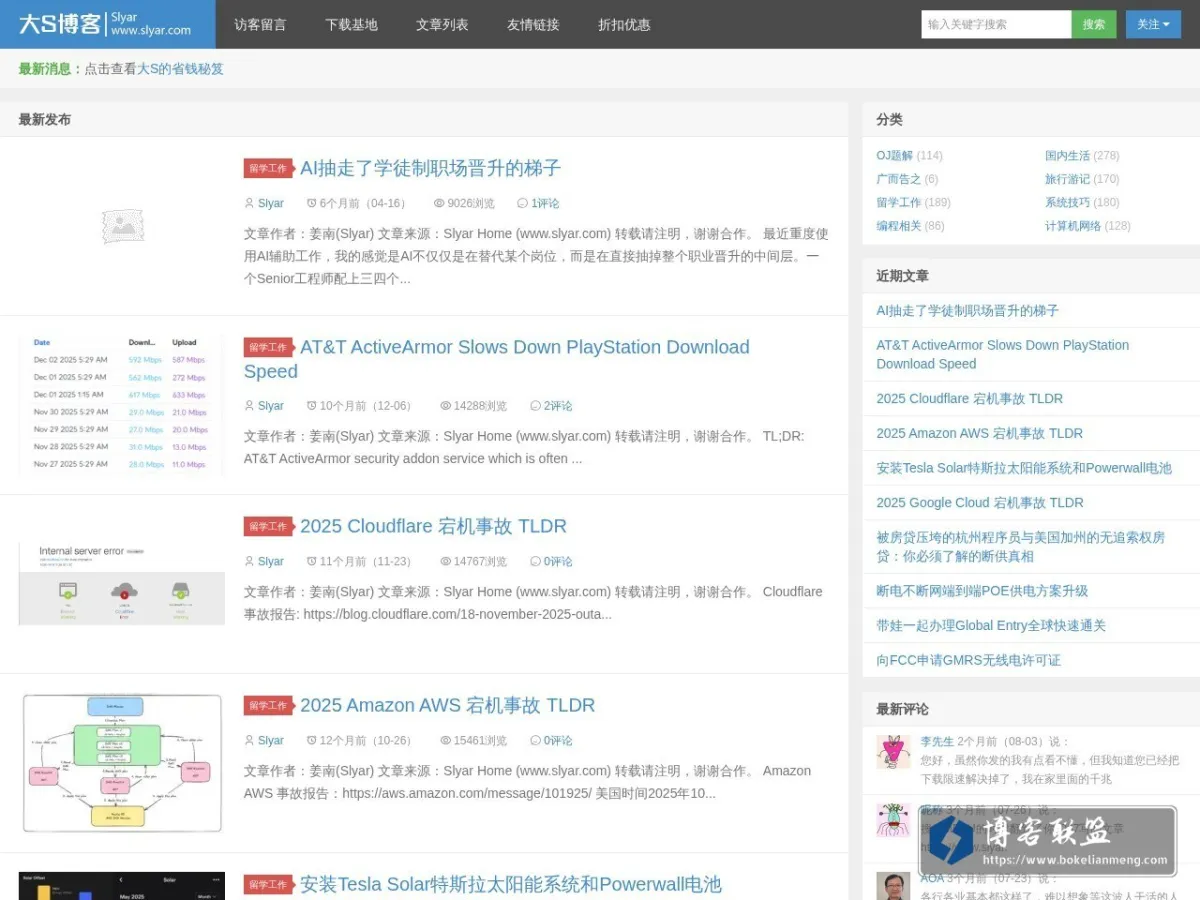Focus the 输入关键字搜索 search field
1200x900 pixels.
(x=996, y=24)
